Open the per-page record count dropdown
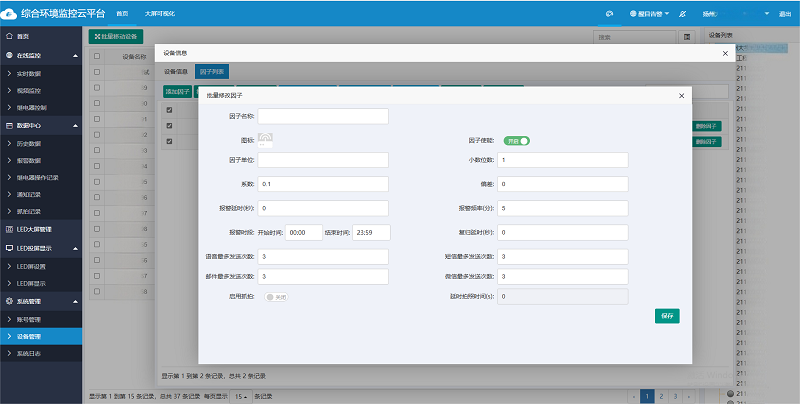 (241, 396)
